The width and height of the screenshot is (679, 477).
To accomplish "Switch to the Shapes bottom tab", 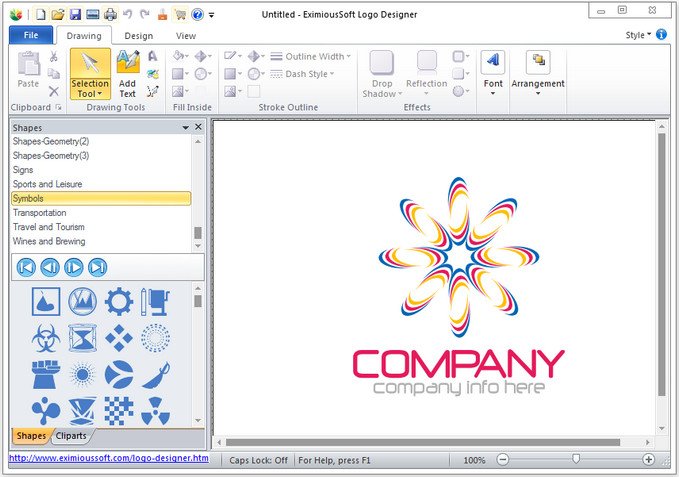I will (31, 436).
